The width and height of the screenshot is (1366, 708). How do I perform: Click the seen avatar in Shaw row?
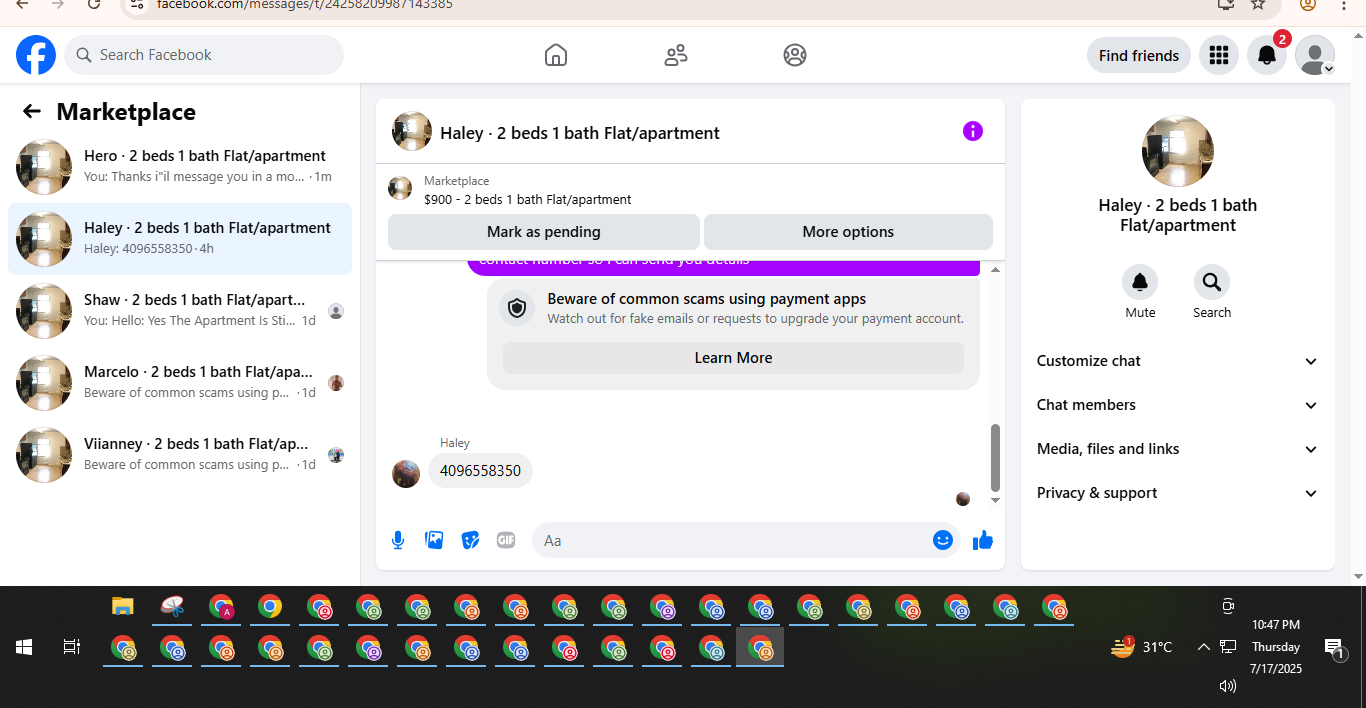(336, 311)
